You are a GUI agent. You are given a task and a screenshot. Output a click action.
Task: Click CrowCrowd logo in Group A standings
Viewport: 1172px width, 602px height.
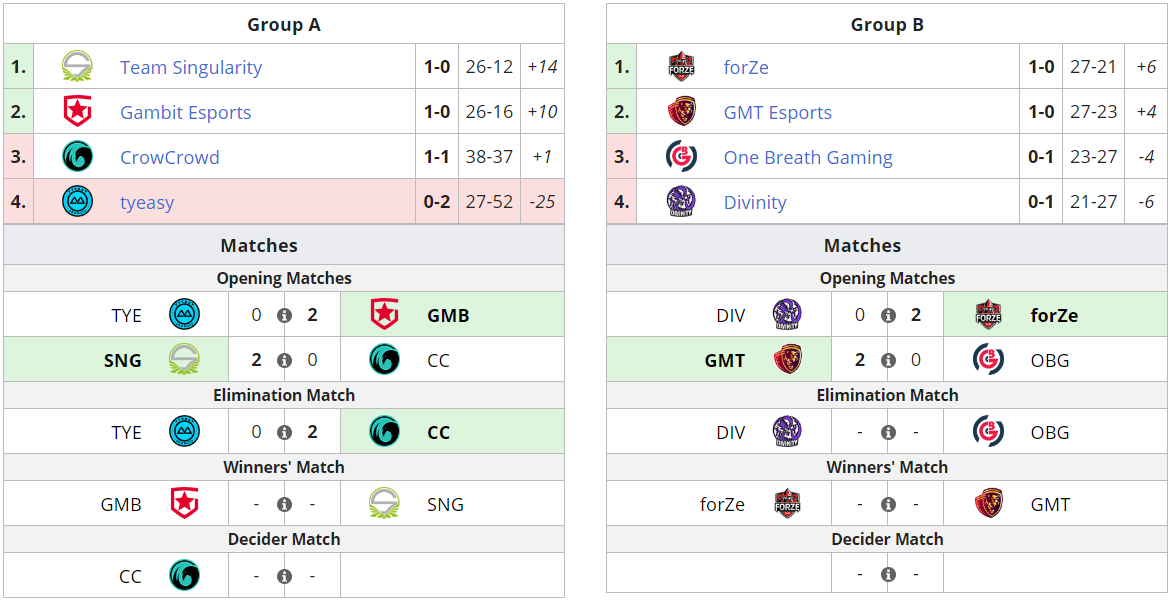point(77,157)
